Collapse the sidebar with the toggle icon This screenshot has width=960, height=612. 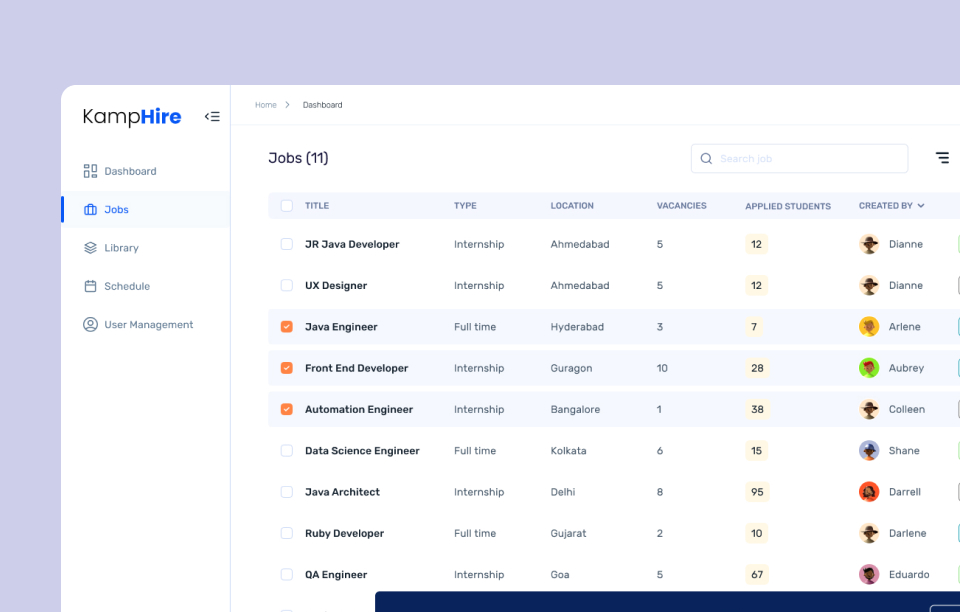212,116
